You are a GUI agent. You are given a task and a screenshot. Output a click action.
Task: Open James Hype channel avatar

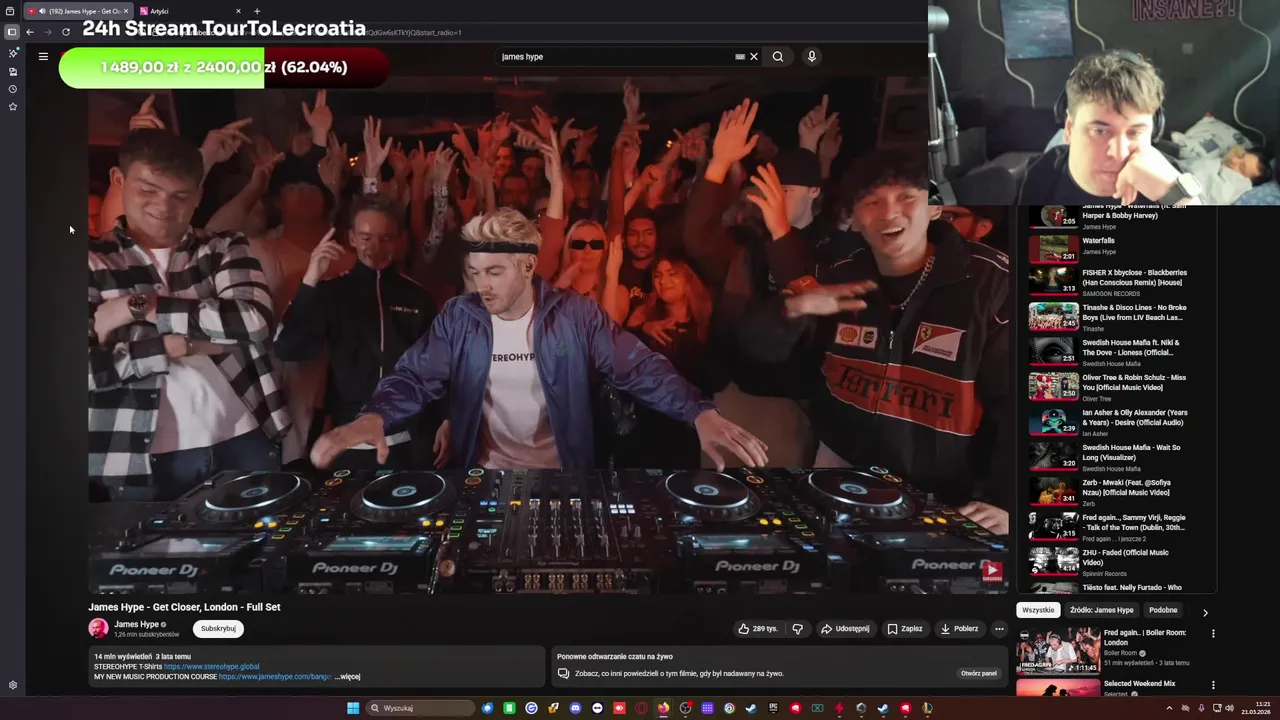pyautogui.click(x=98, y=628)
